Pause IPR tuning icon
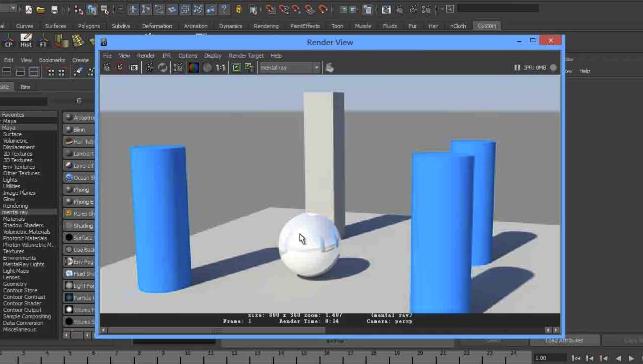The width and height of the screenshot is (643, 364). [x=517, y=68]
